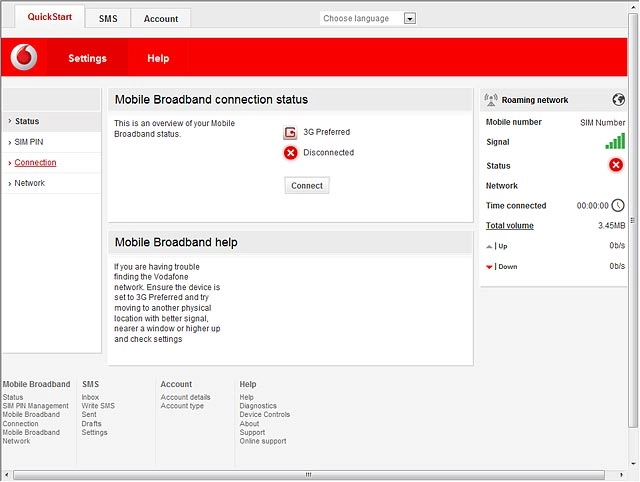Click the horizontal scrollbar at bottom
The image size is (640, 482).
pos(309,475)
